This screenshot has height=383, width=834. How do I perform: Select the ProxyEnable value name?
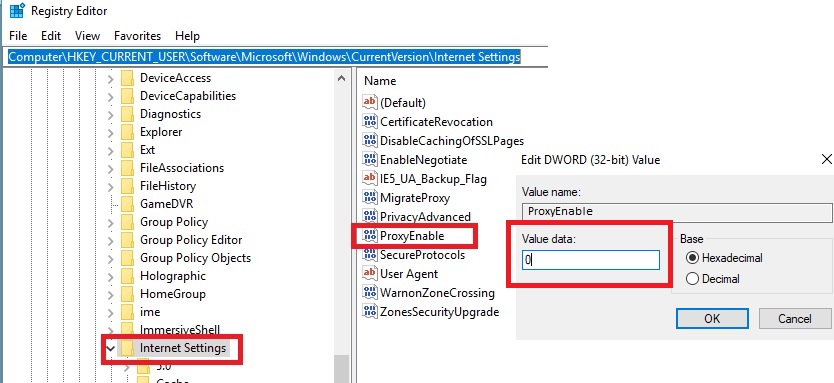(x=412, y=236)
